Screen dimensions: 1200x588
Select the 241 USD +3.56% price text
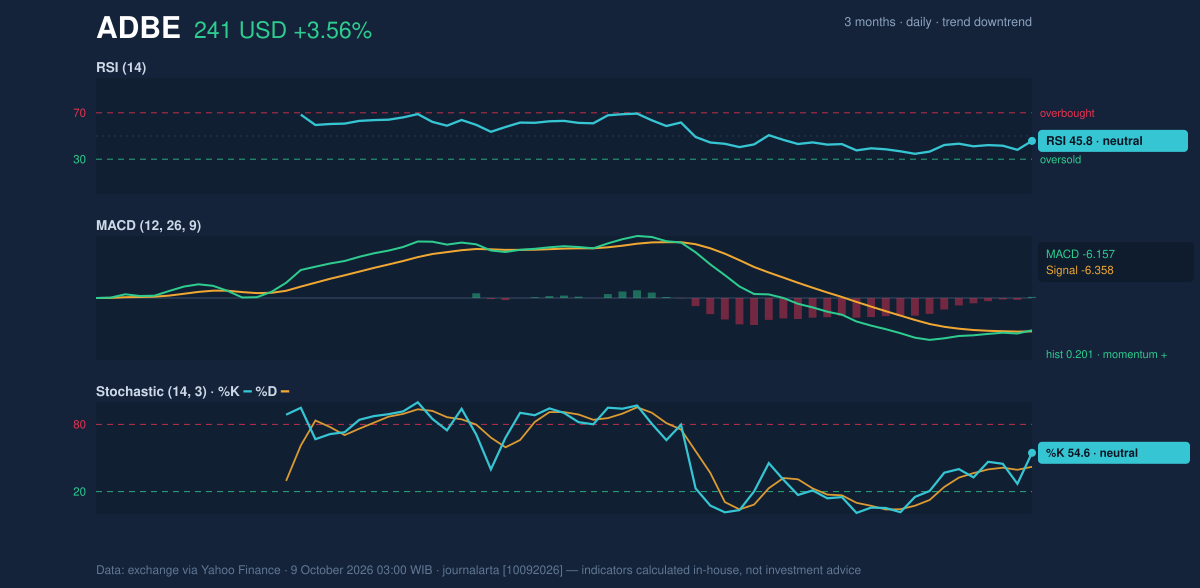click(x=283, y=31)
